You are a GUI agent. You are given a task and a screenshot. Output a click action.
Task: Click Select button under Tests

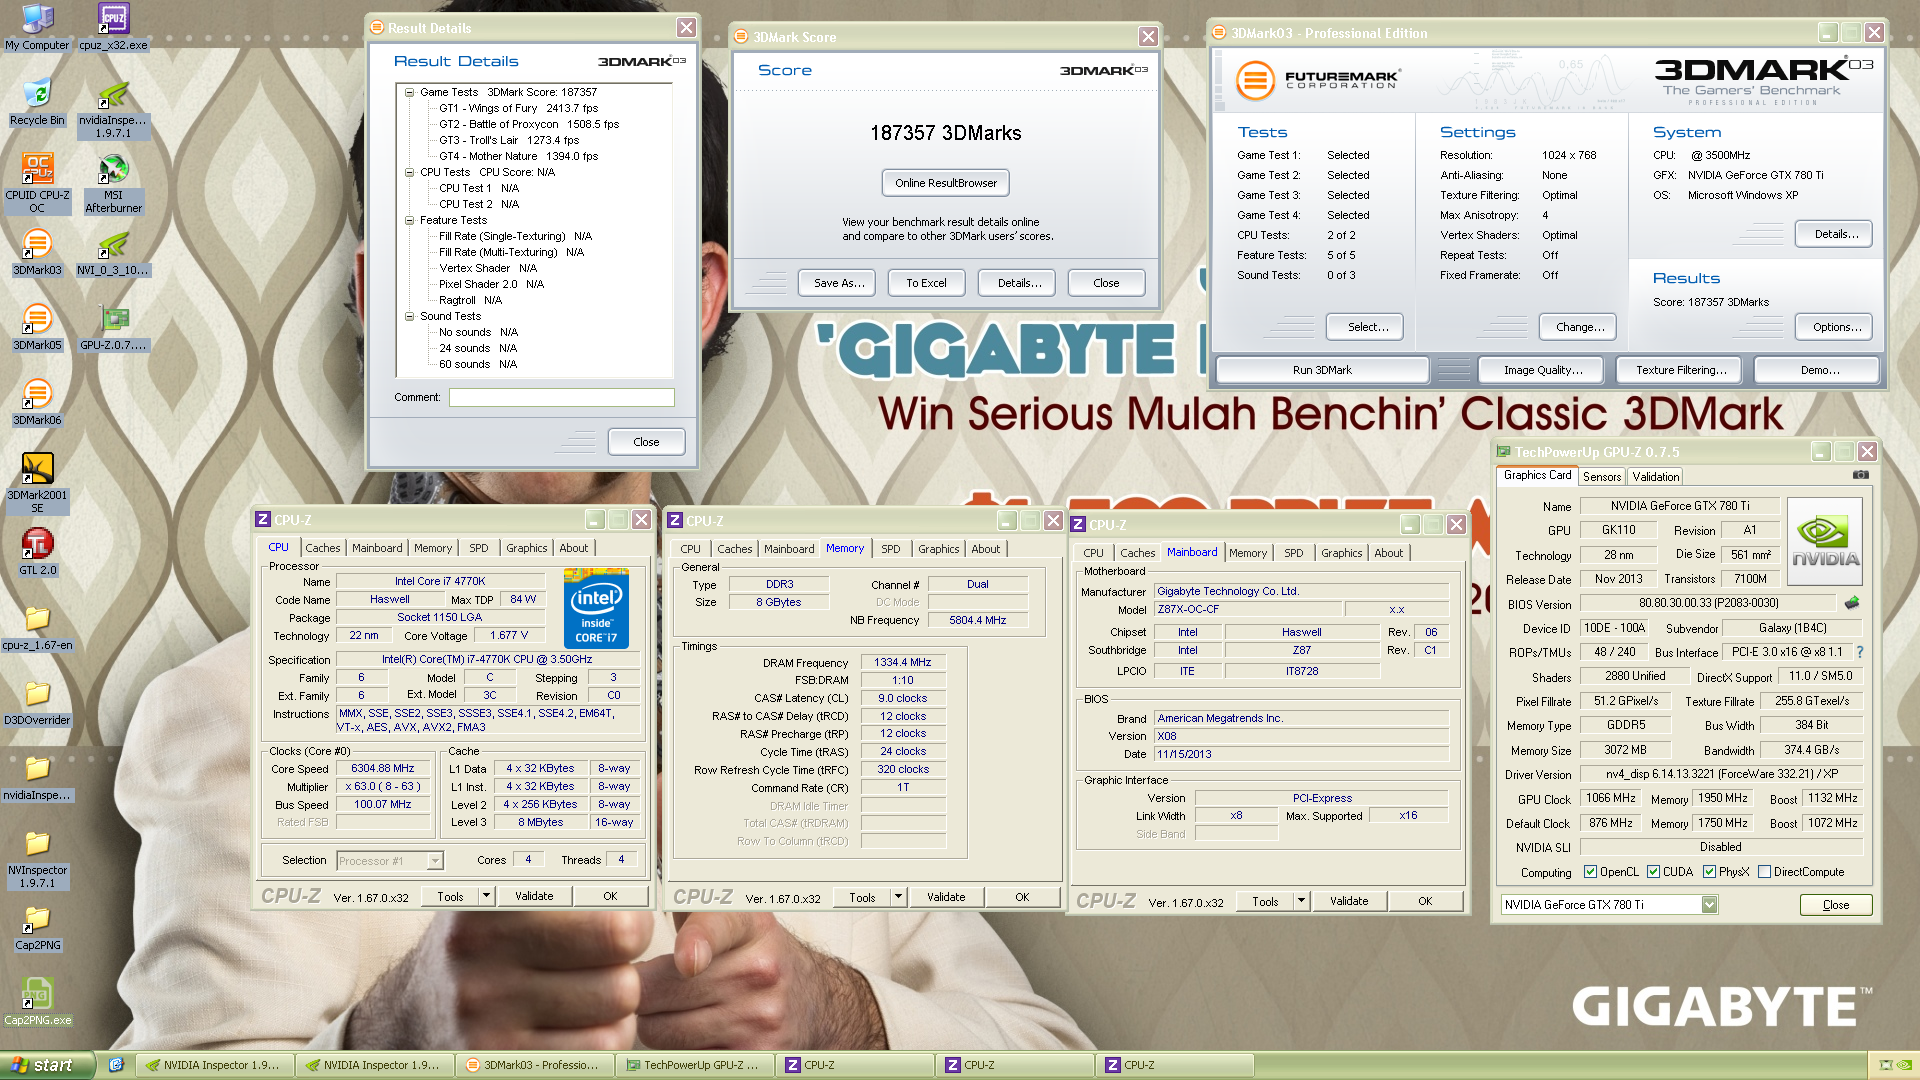1367,327
